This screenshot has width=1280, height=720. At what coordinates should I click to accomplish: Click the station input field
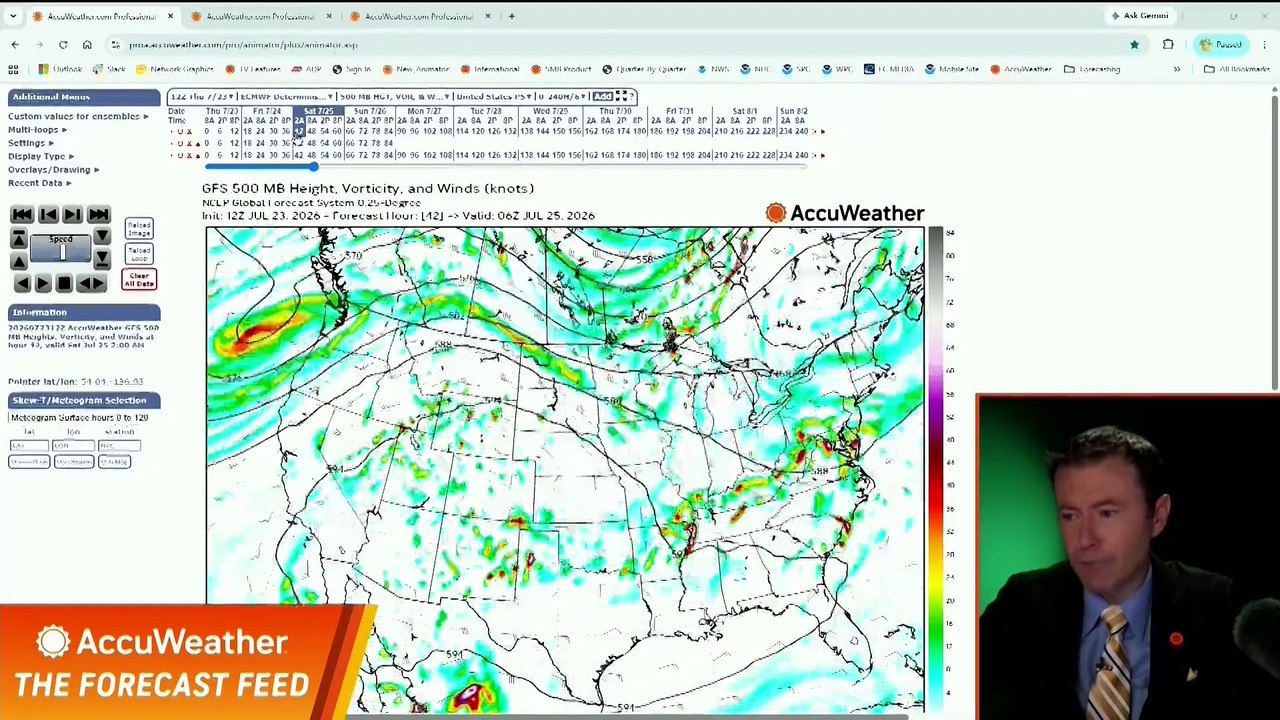point(119,446)
